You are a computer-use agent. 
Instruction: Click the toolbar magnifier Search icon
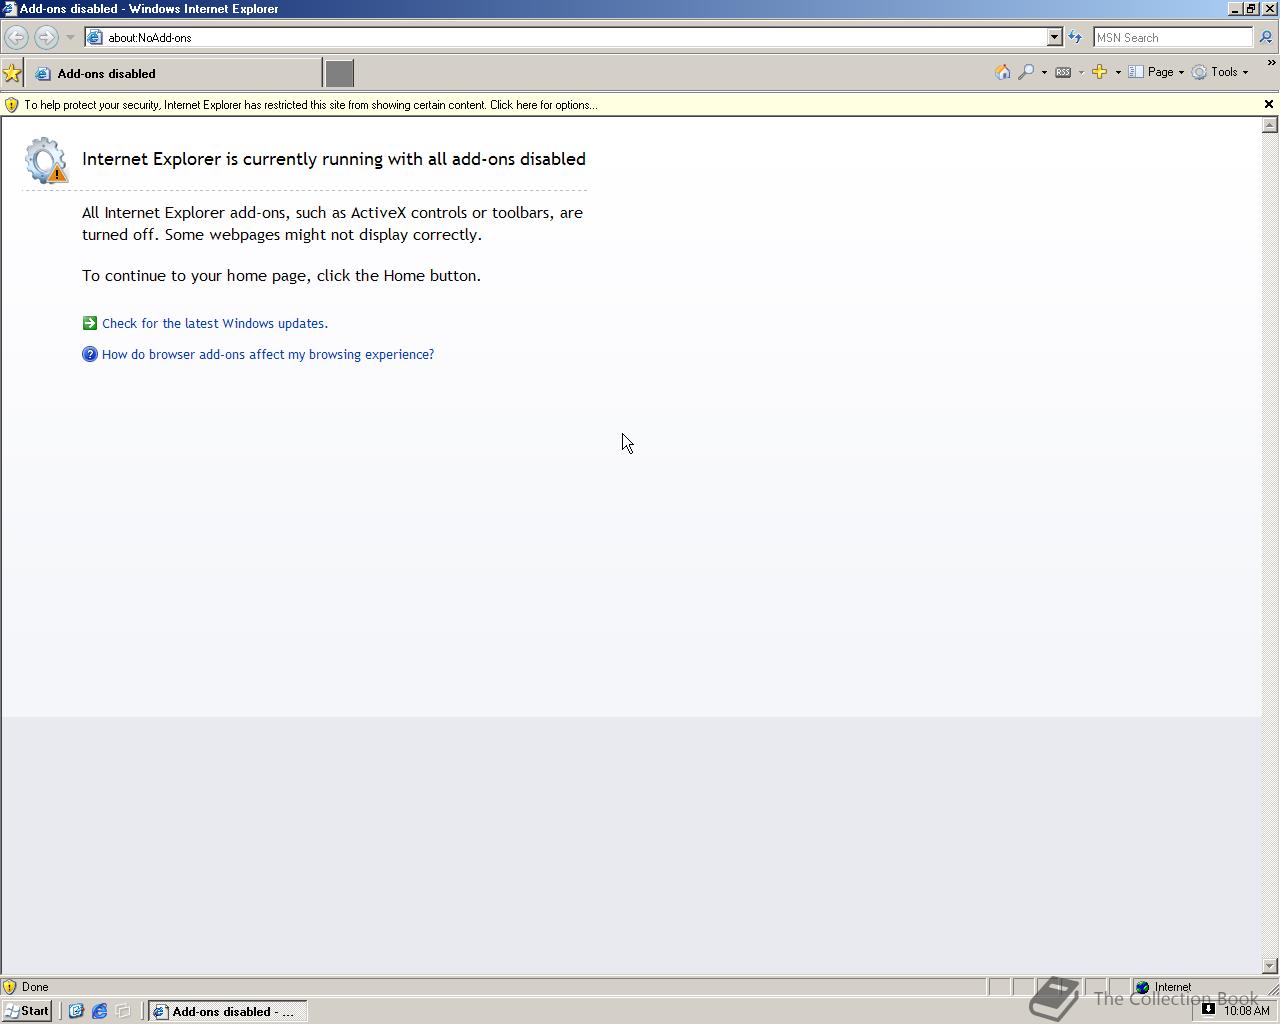pos(1026,72)
